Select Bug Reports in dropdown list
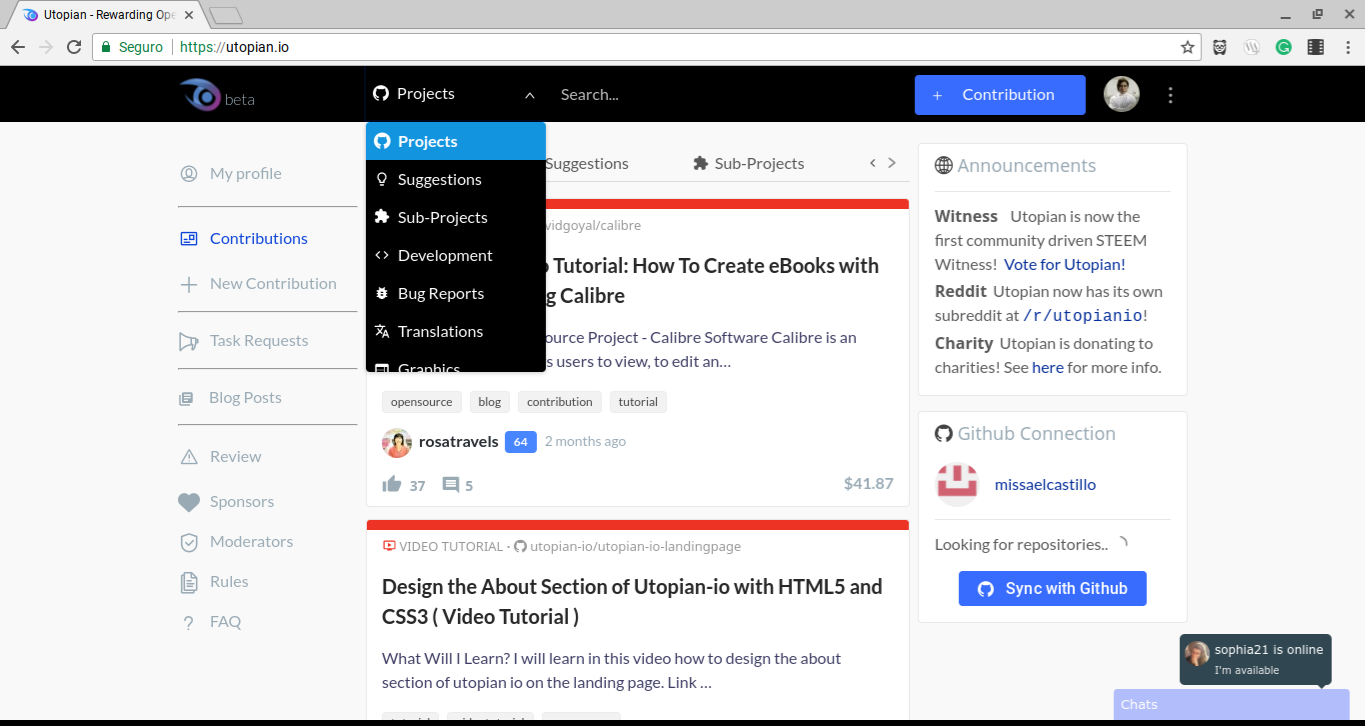1365x726 pixels. [x=456, y=293]
